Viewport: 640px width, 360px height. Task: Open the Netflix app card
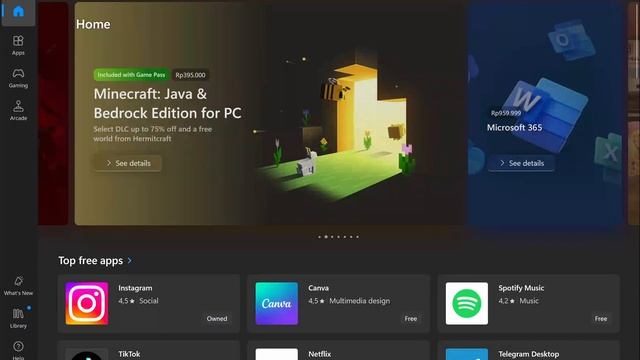[338, 350]
